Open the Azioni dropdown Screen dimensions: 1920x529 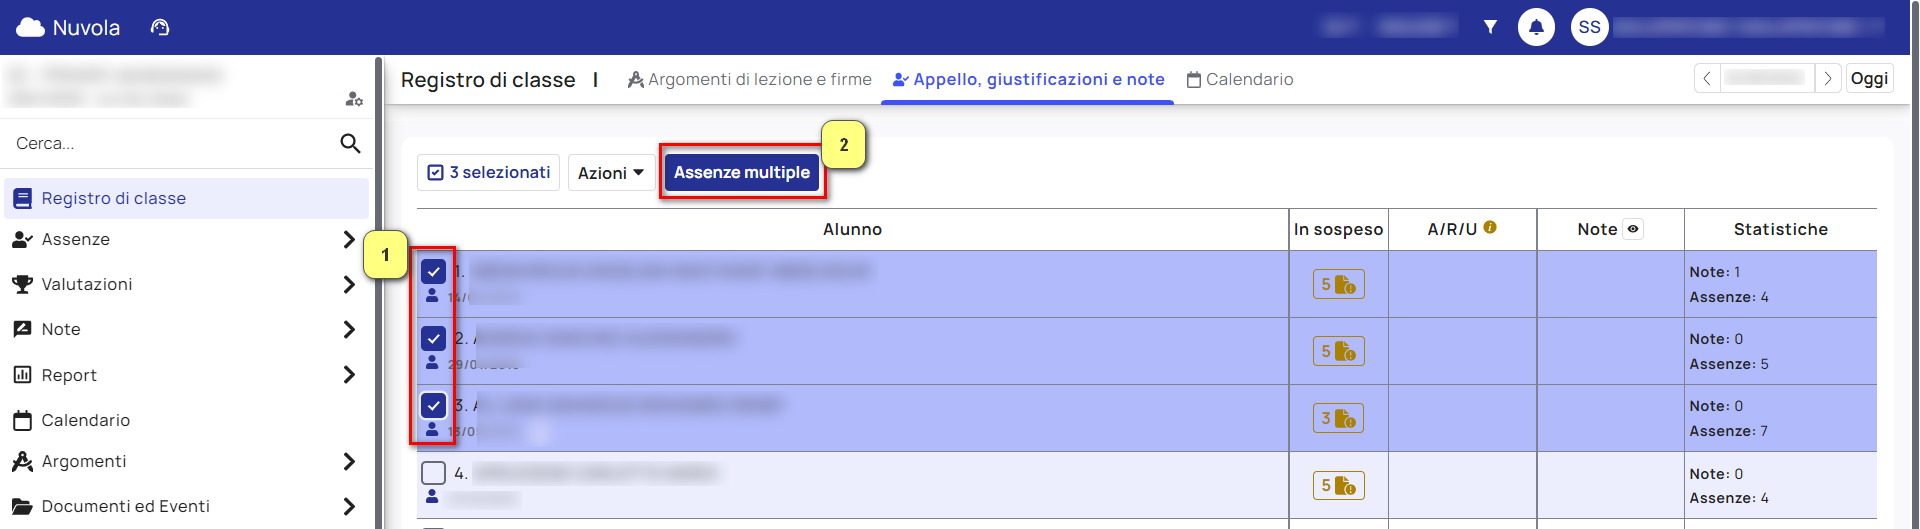coord(611,173)
